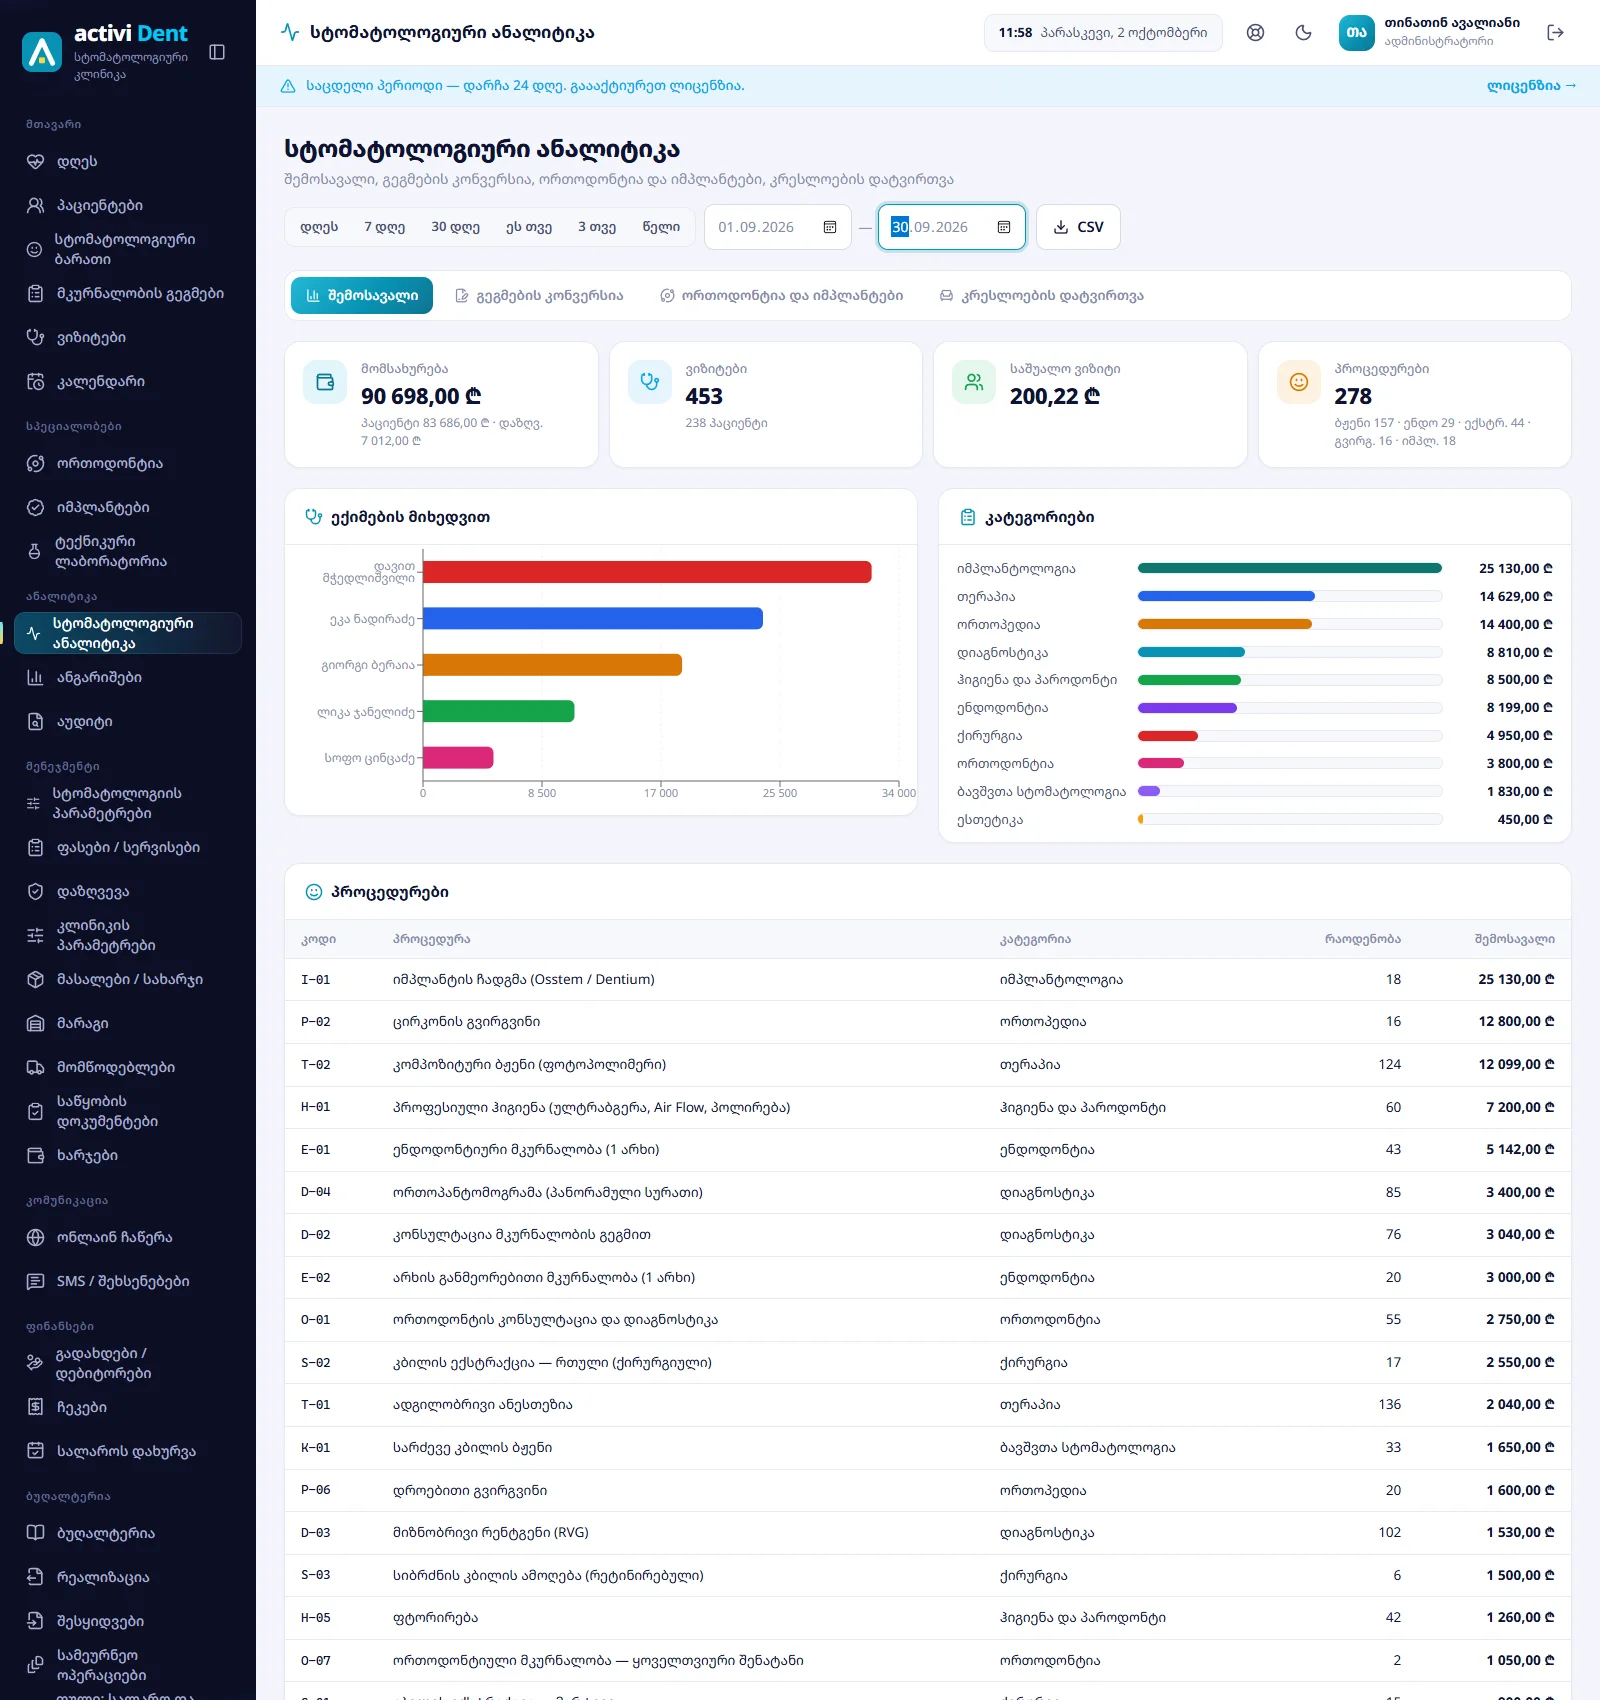
Task: Click row ცირკონის გვირგვინი
Action: pyautogui.click(x=928, y=1022)
